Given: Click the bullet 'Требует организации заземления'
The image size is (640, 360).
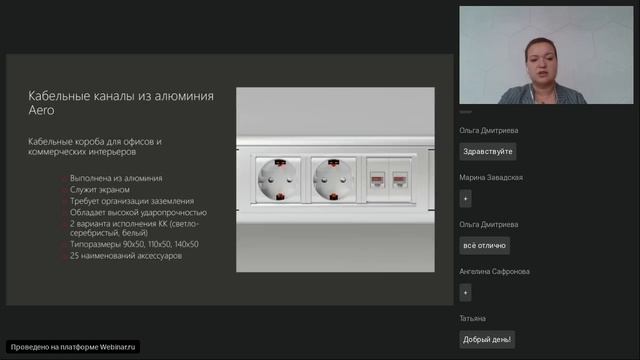Looking at the screenshot, I should pyautogui.click(x=132, y=201).
